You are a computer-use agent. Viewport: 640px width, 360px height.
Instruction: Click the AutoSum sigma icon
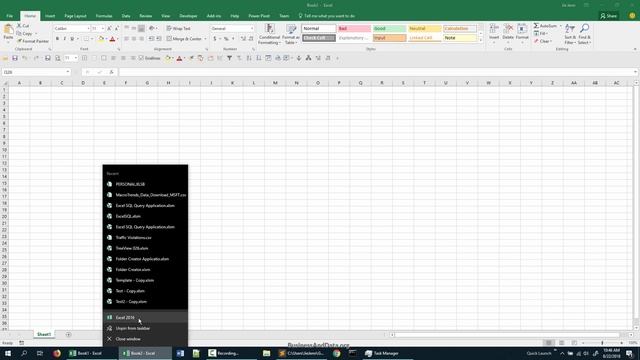tap(536, 26)
